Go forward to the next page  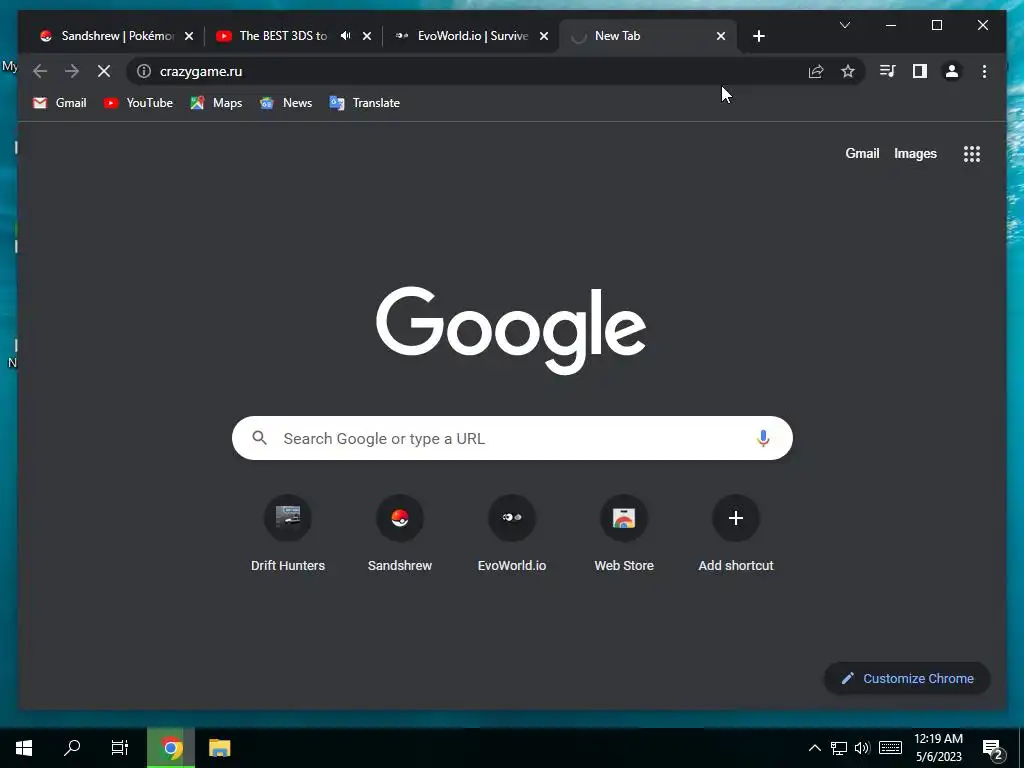pos(72,71)
